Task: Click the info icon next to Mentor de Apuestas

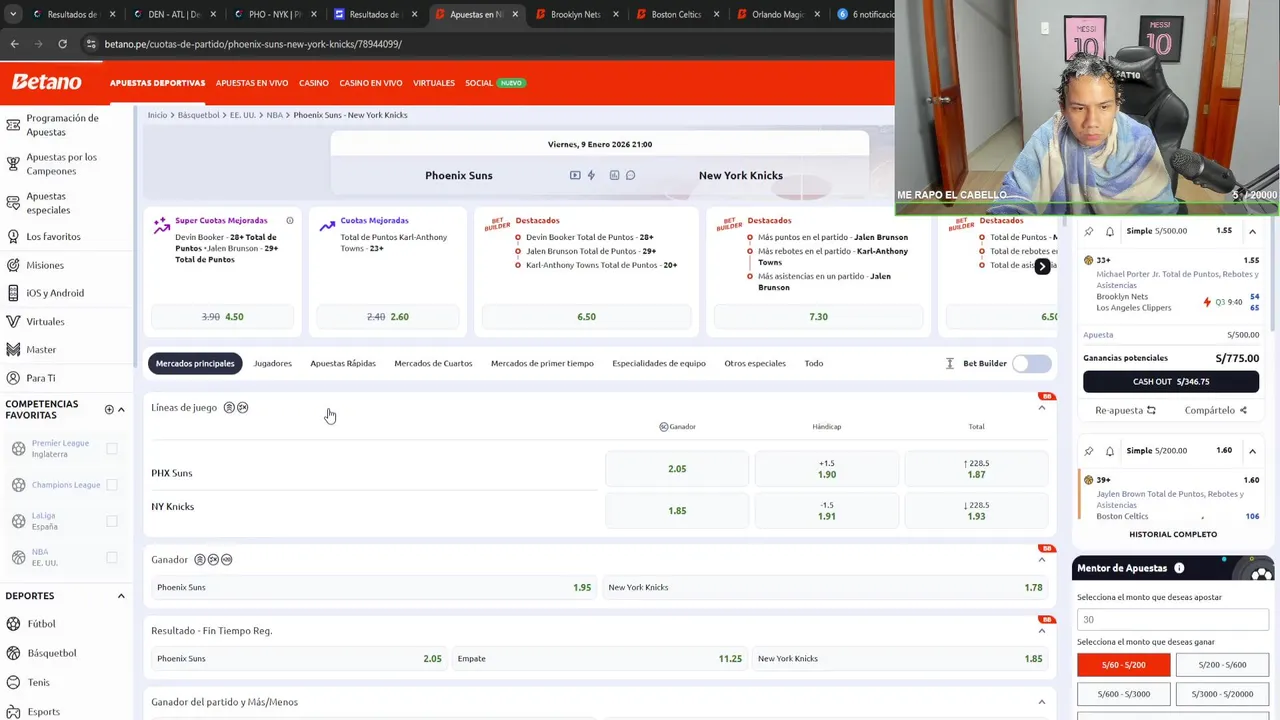Action: click(1179, 568)
